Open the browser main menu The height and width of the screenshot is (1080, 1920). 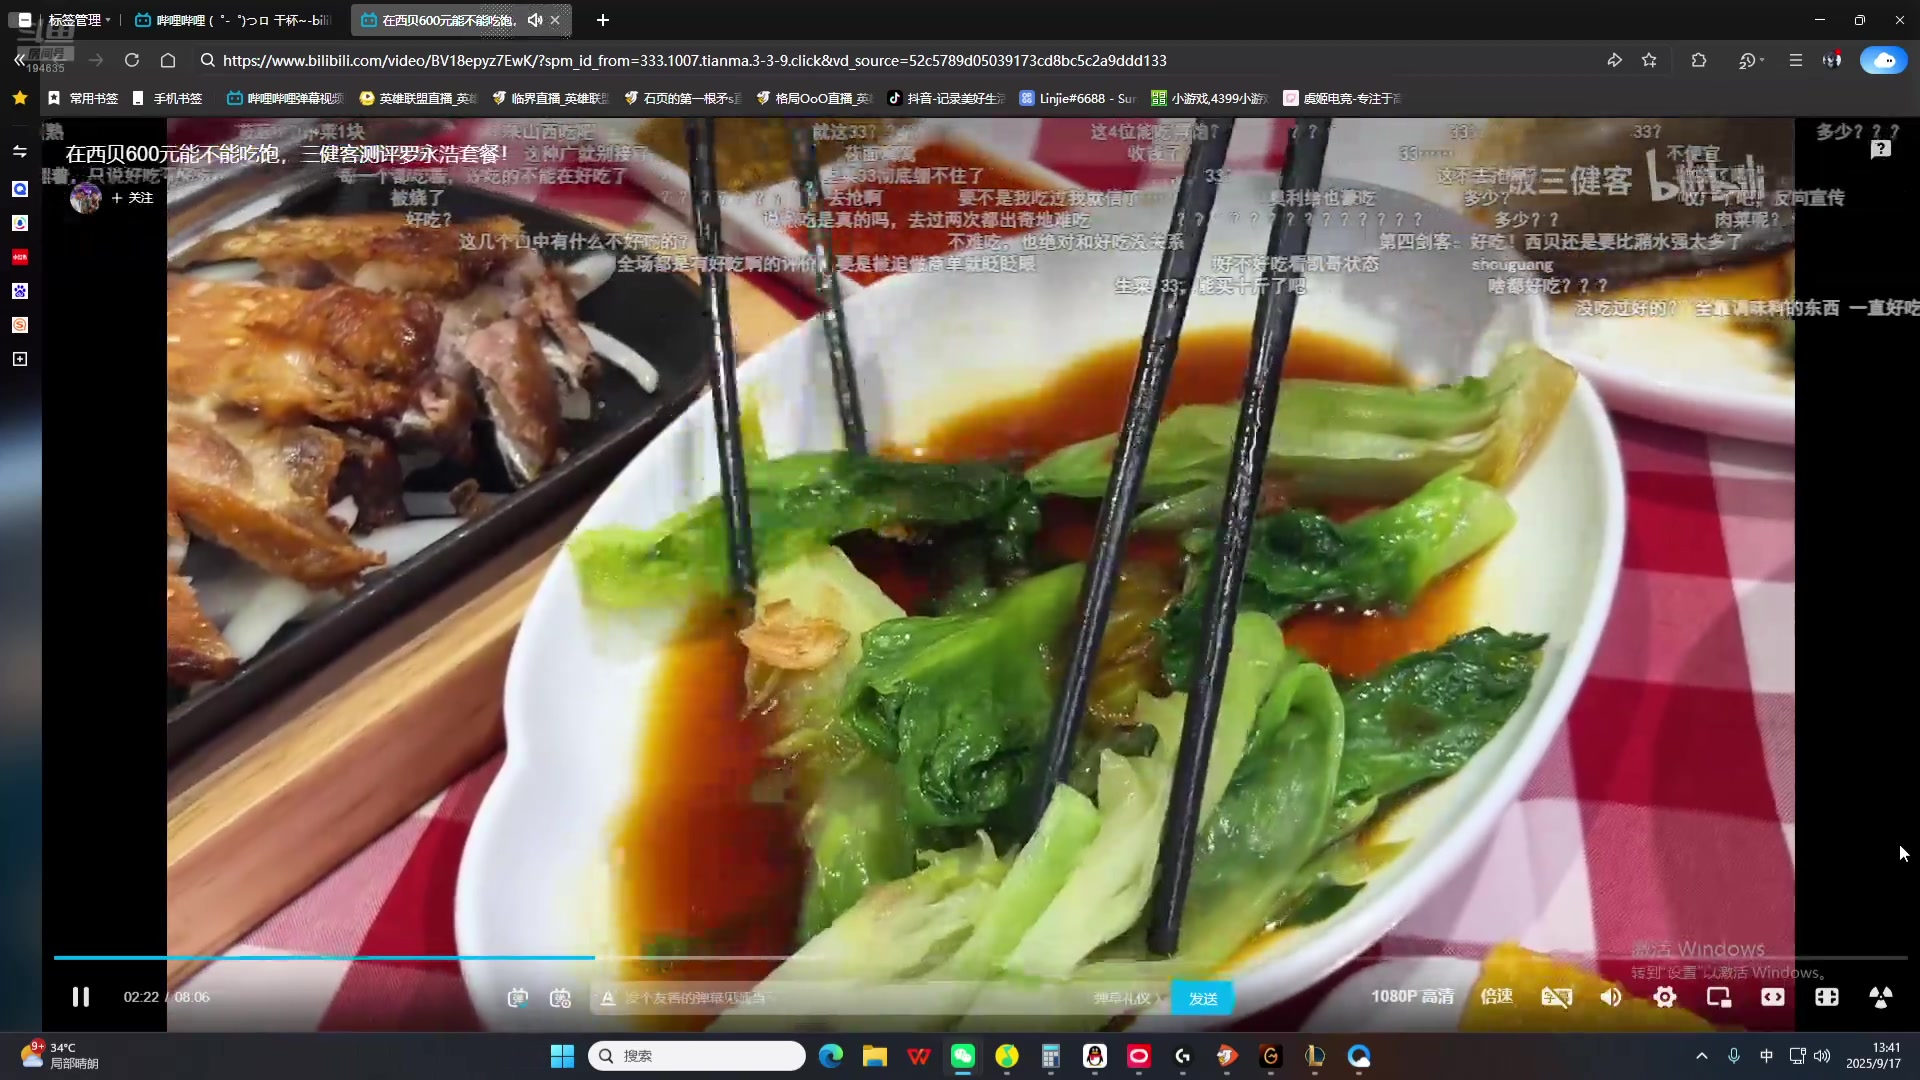click(1795, 60)
